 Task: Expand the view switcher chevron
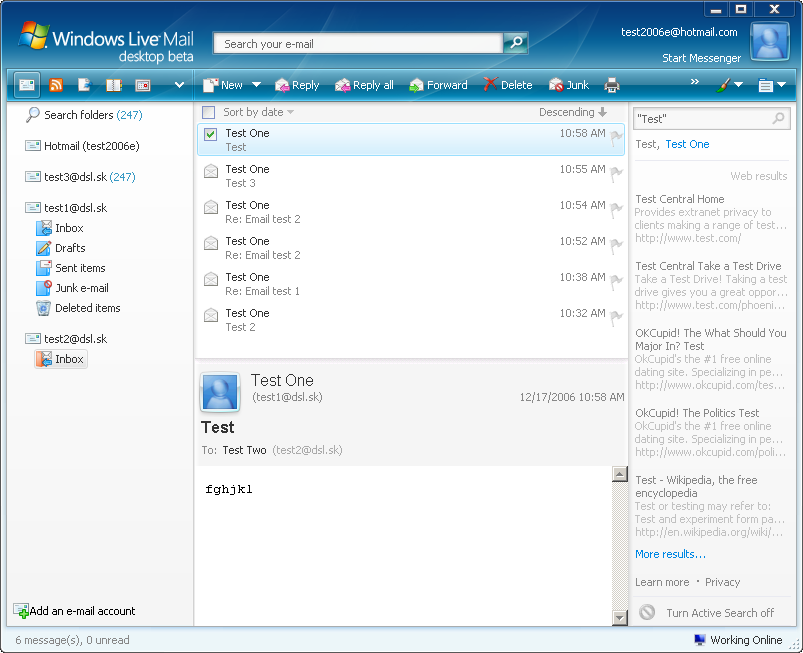tap(179, 85)
